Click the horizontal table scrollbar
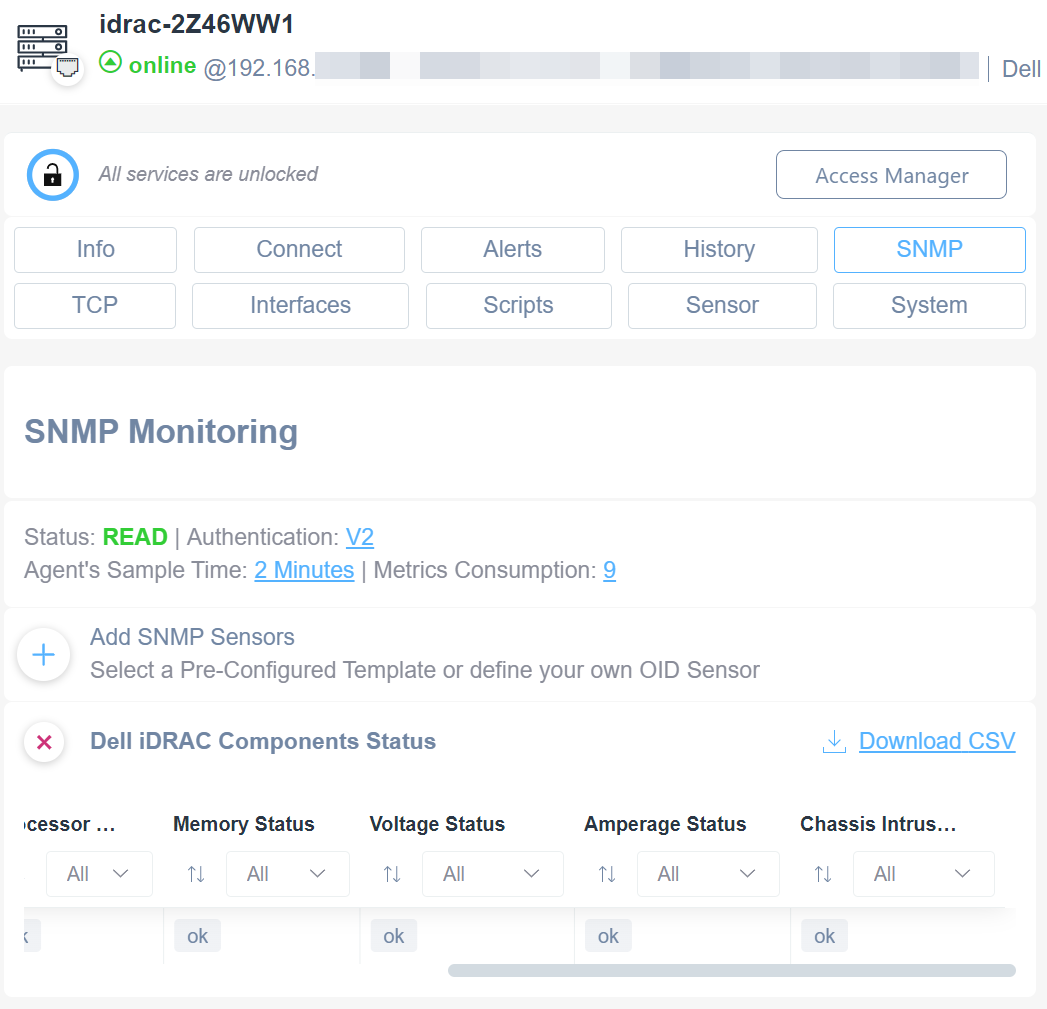The height and width of the screenshot is (1009, 1047). click(x=732, y=970)
